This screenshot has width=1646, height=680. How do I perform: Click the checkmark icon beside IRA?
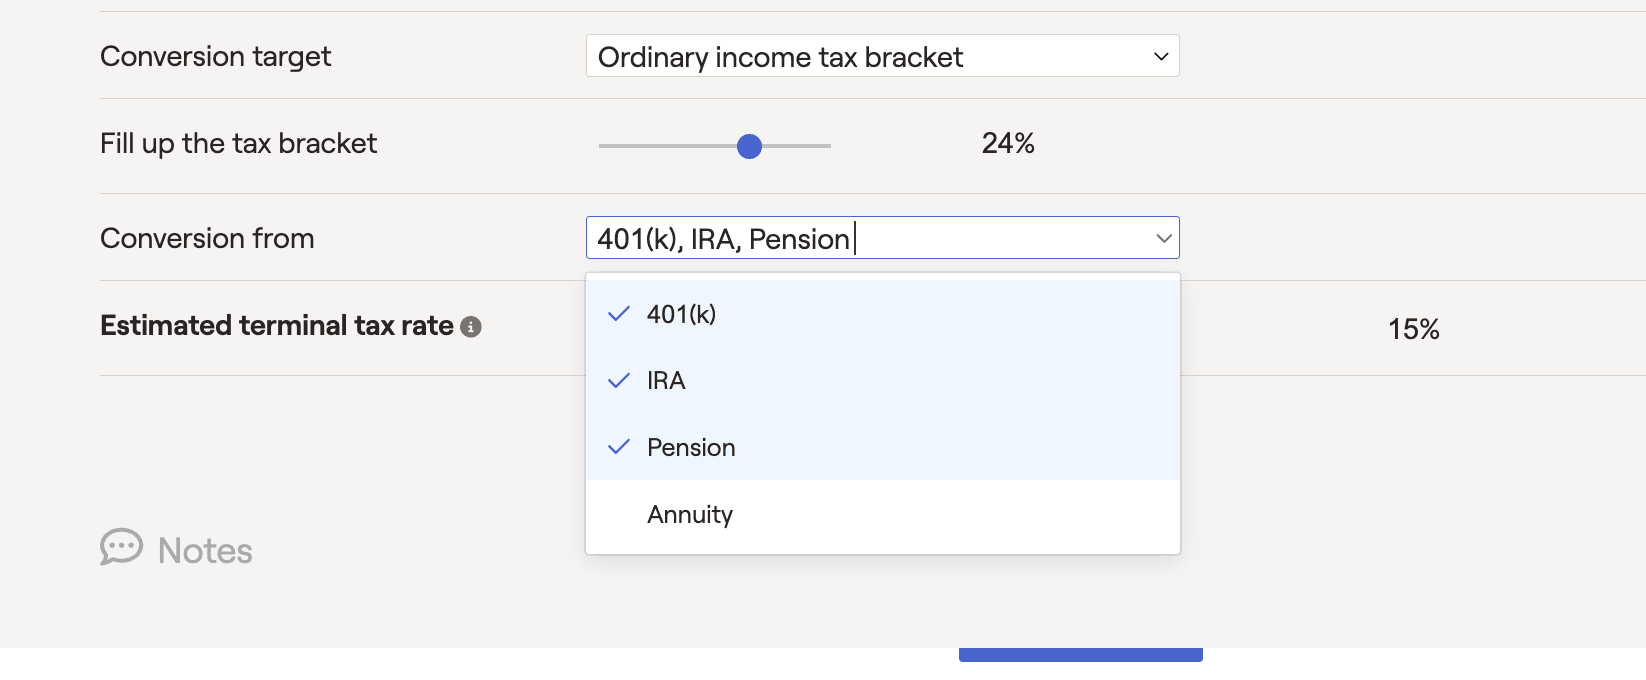click(619, 381)
